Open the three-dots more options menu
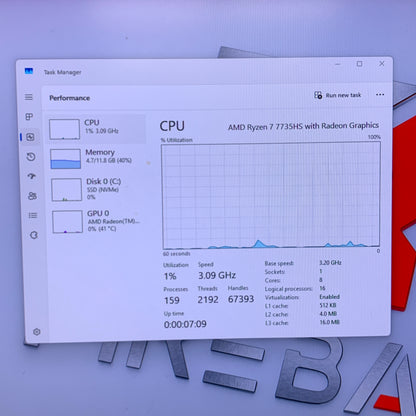416x416 pixels. (380, 95)
